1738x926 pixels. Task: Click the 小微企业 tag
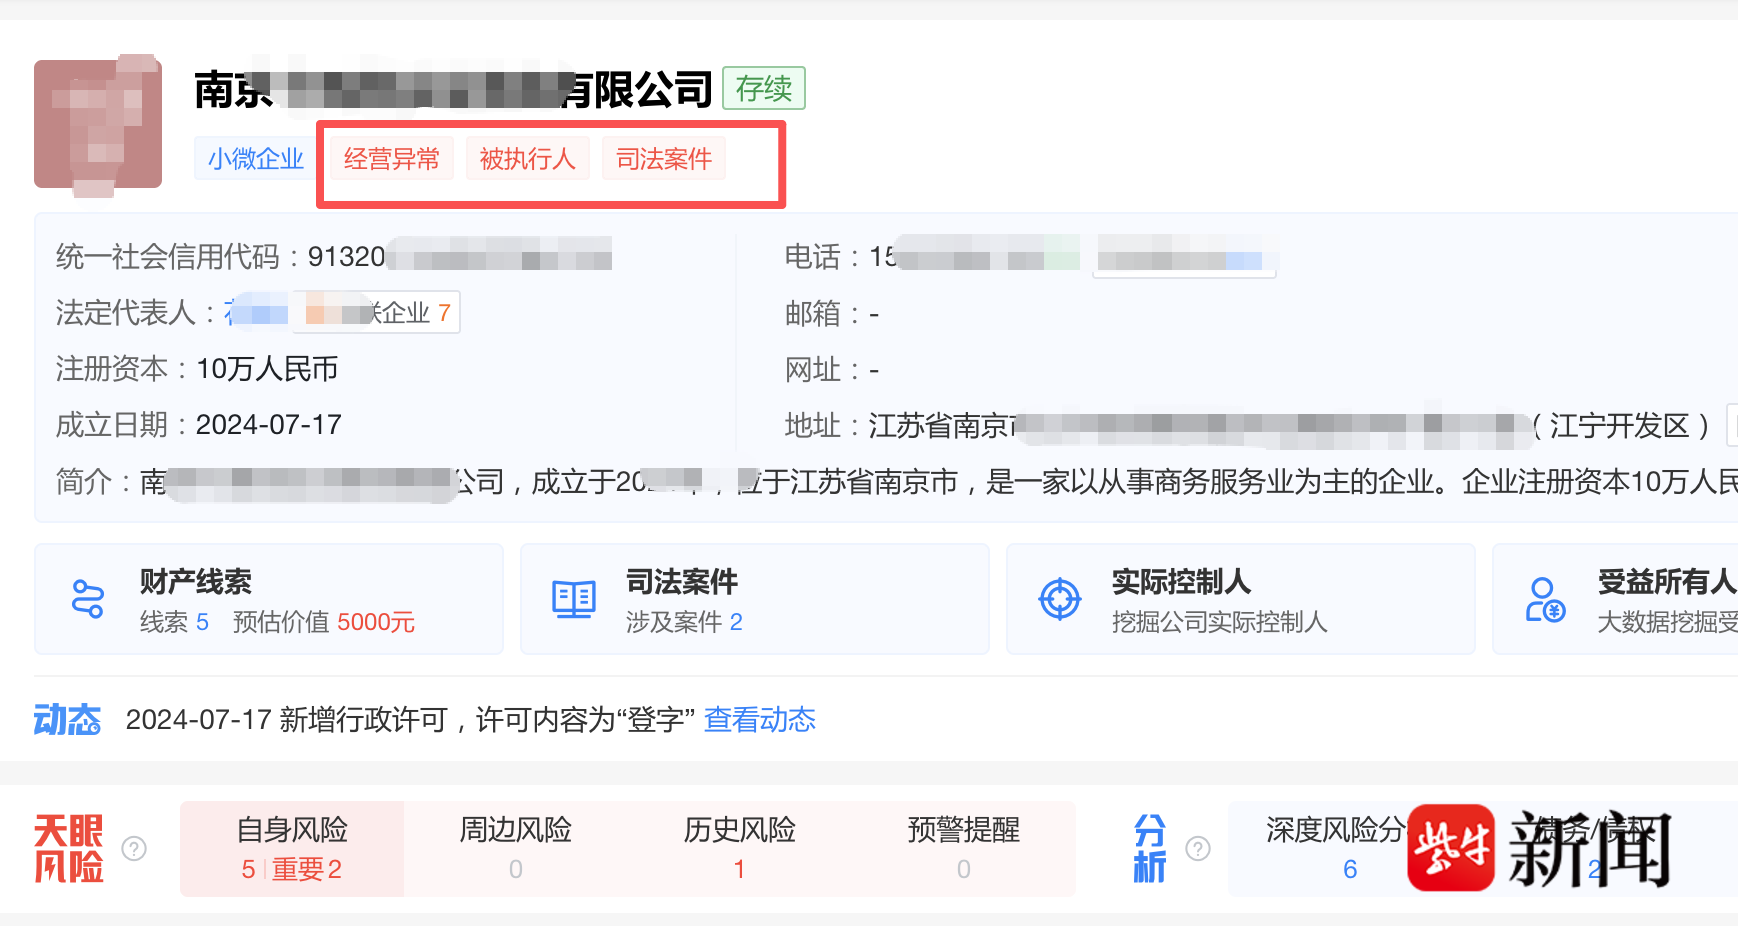tap(255, 159)
